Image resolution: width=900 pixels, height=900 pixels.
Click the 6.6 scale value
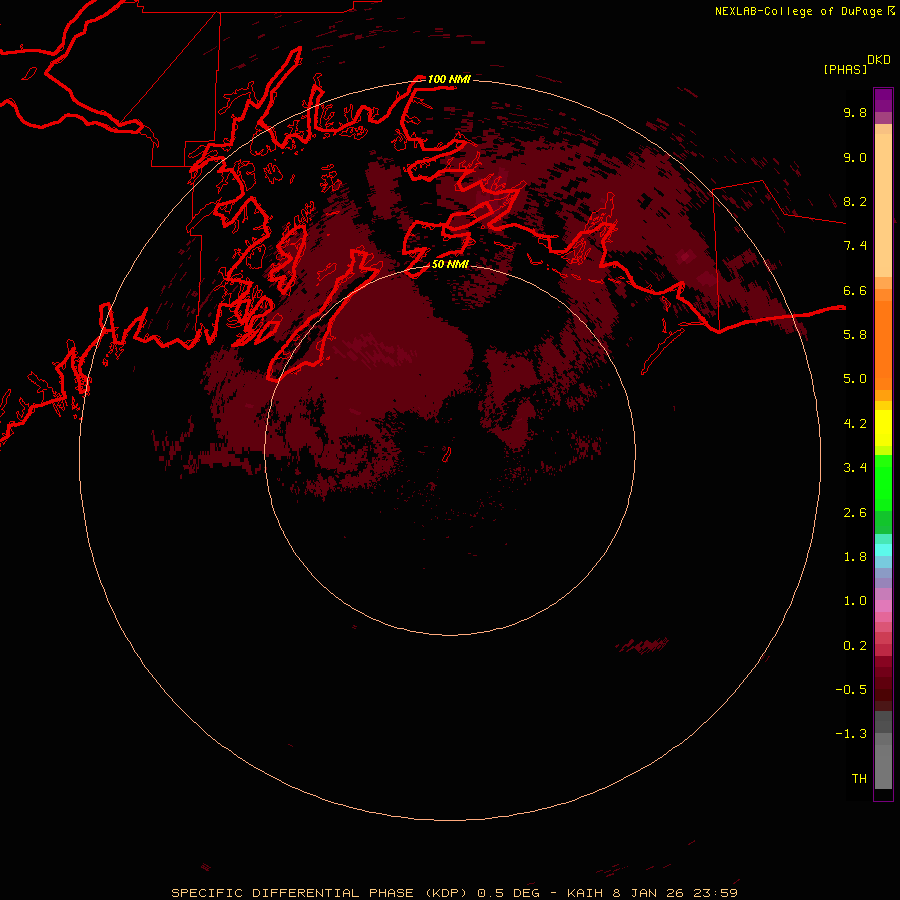click(855, 290)
